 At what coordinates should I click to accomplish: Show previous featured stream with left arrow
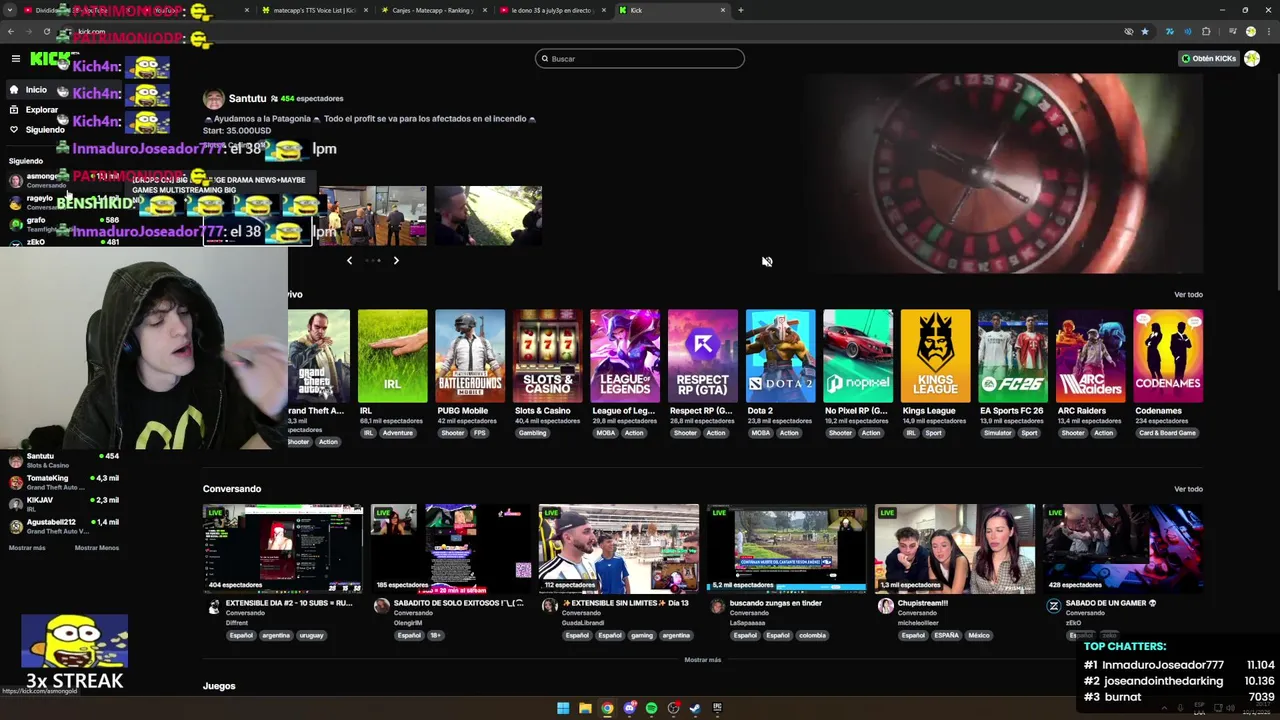[349, 261]
